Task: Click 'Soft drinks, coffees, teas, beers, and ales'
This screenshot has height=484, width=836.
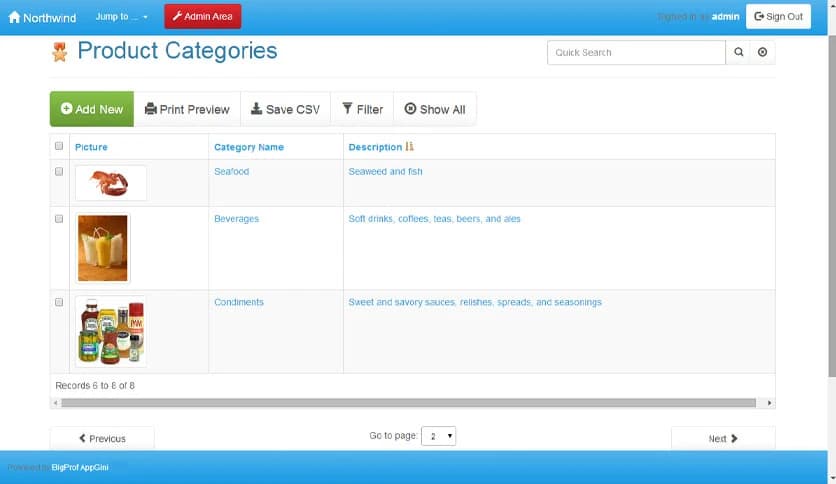Action: tap(435, 219)
